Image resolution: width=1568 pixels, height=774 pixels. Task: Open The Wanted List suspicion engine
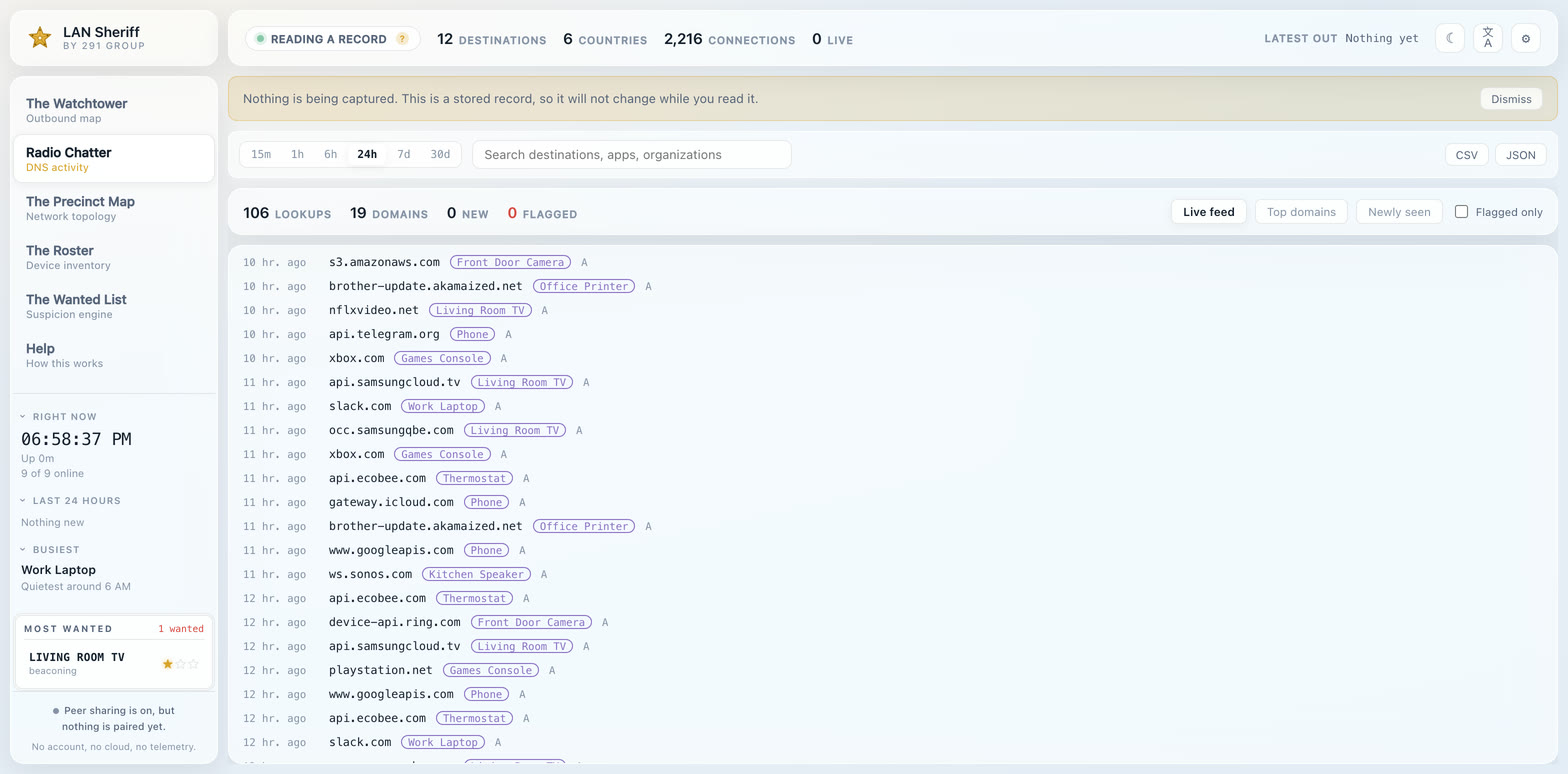(x=114, y=306)
